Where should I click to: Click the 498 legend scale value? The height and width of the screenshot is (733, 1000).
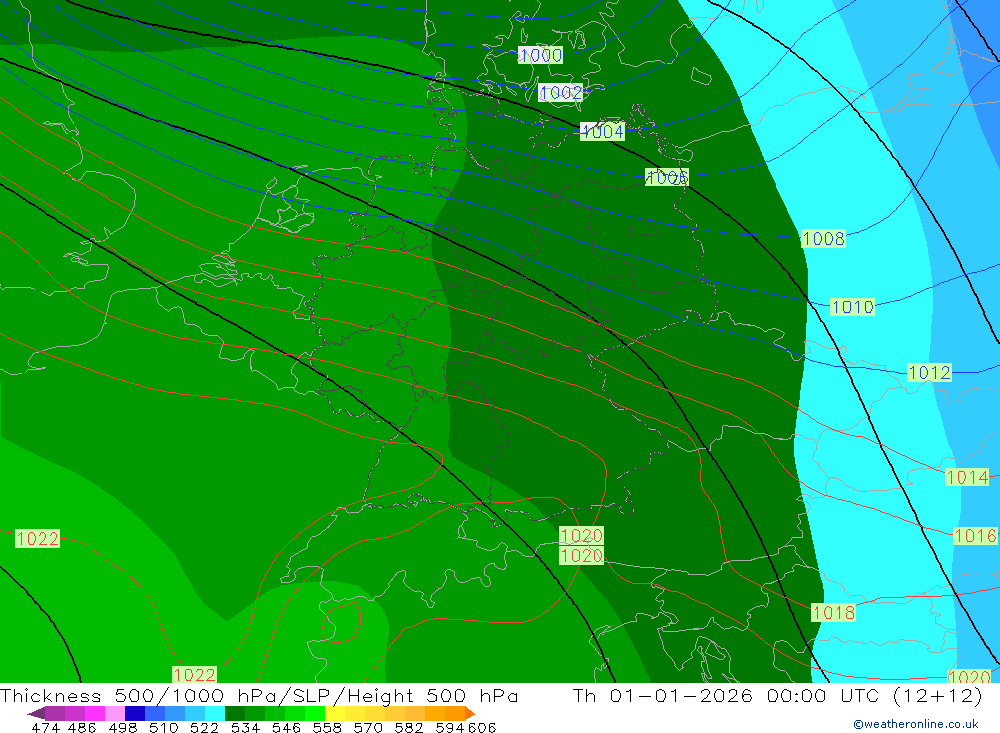tap(122, 728)
